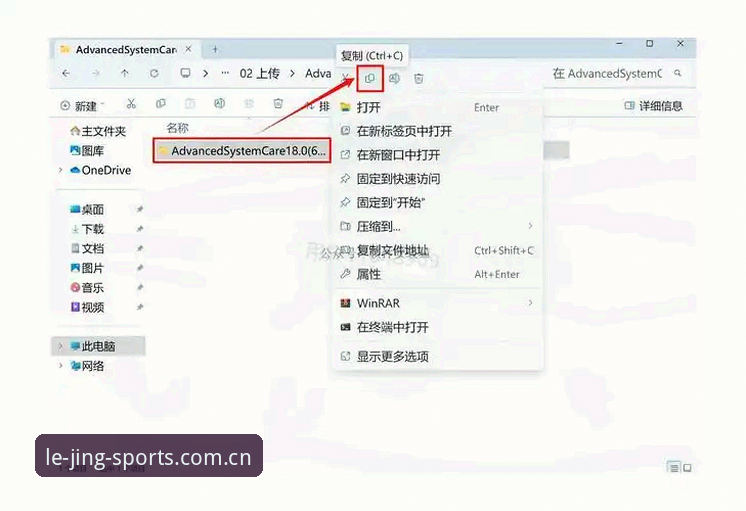Click the 名称 column header
This screenshot has width=746, height=511.
(177, 128)
